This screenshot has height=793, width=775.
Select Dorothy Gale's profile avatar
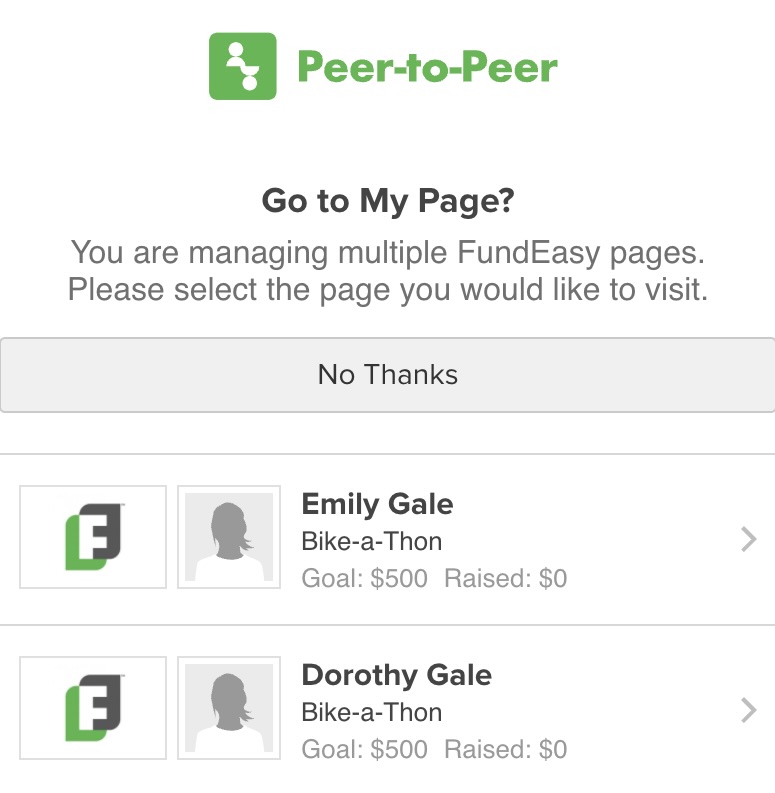click(x=229, y=708)
